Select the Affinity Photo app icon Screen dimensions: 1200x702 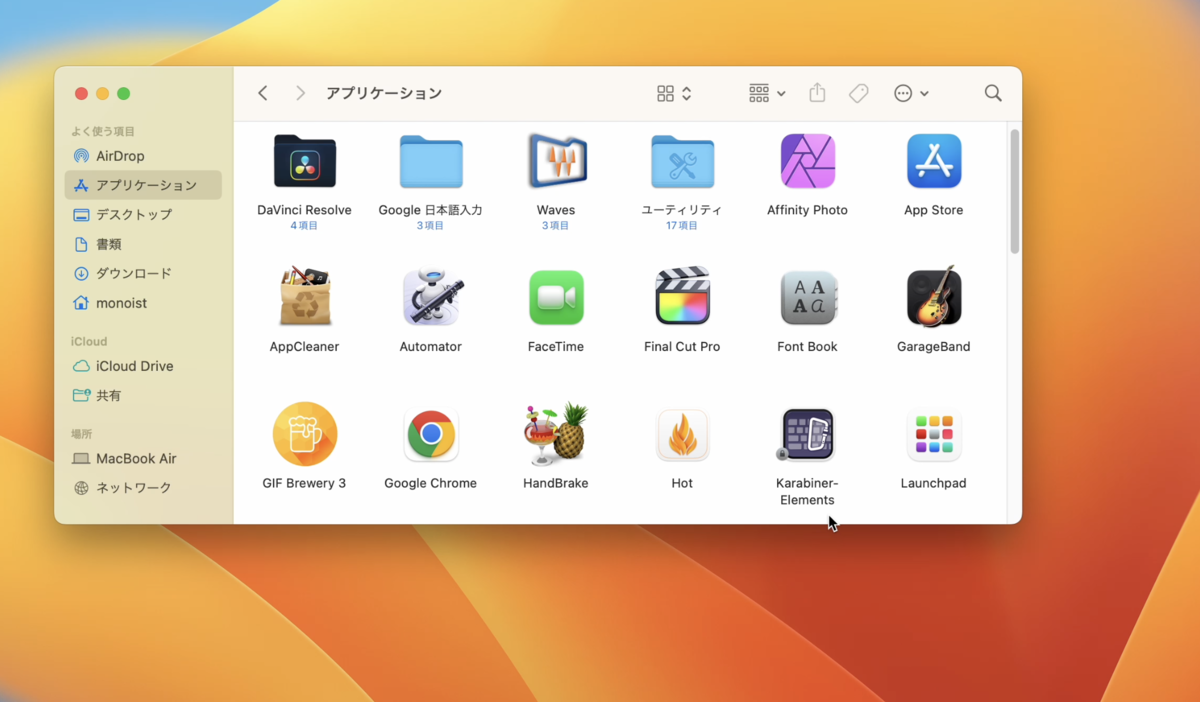tap(807, 161)
